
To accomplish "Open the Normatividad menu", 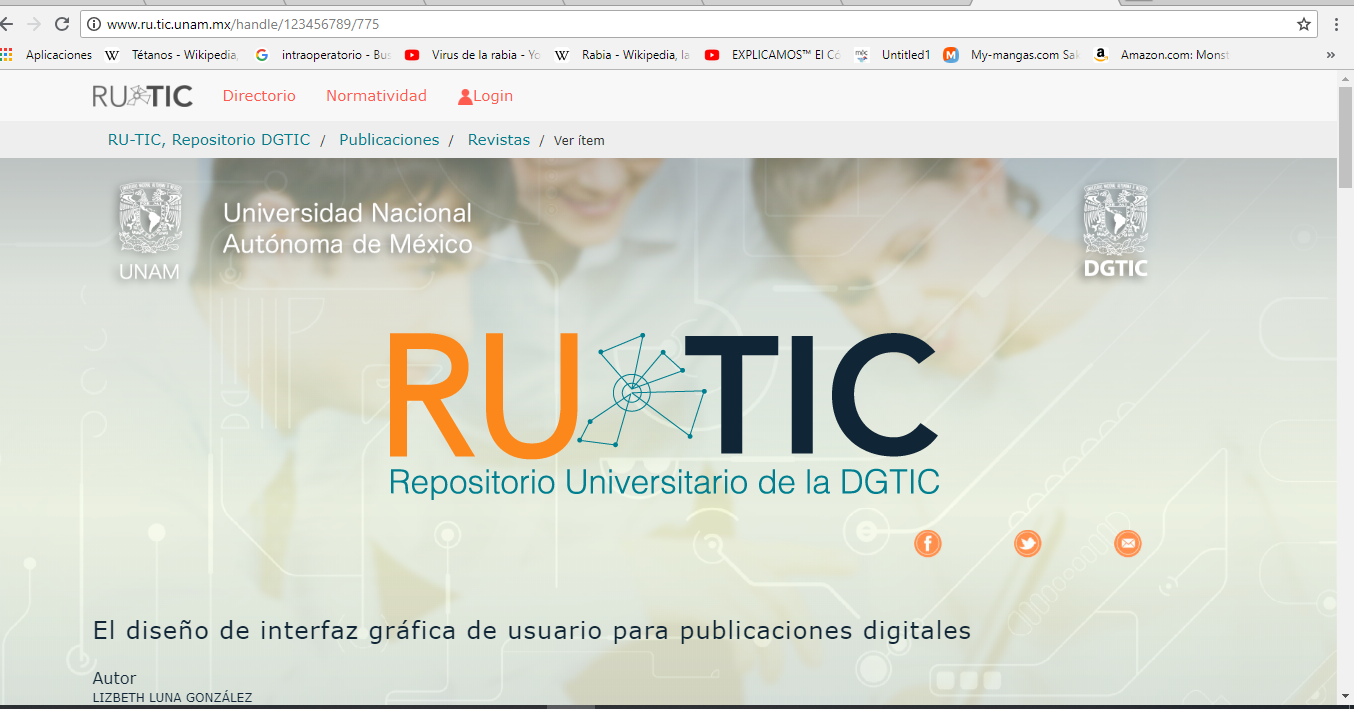I will (x=376, y=95).
